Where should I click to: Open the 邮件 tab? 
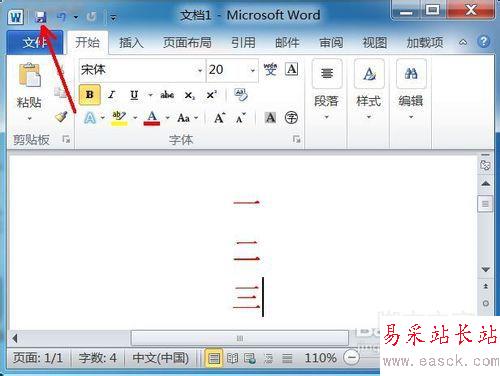pos(287,42)
